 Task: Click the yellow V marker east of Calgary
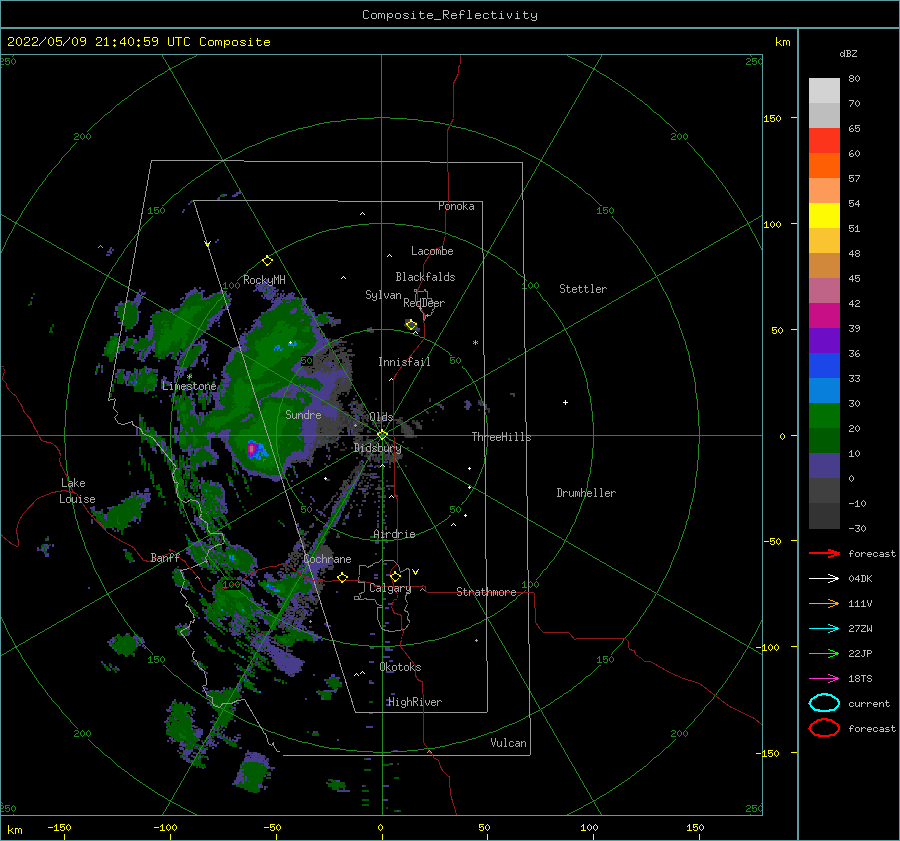(416, 572)
